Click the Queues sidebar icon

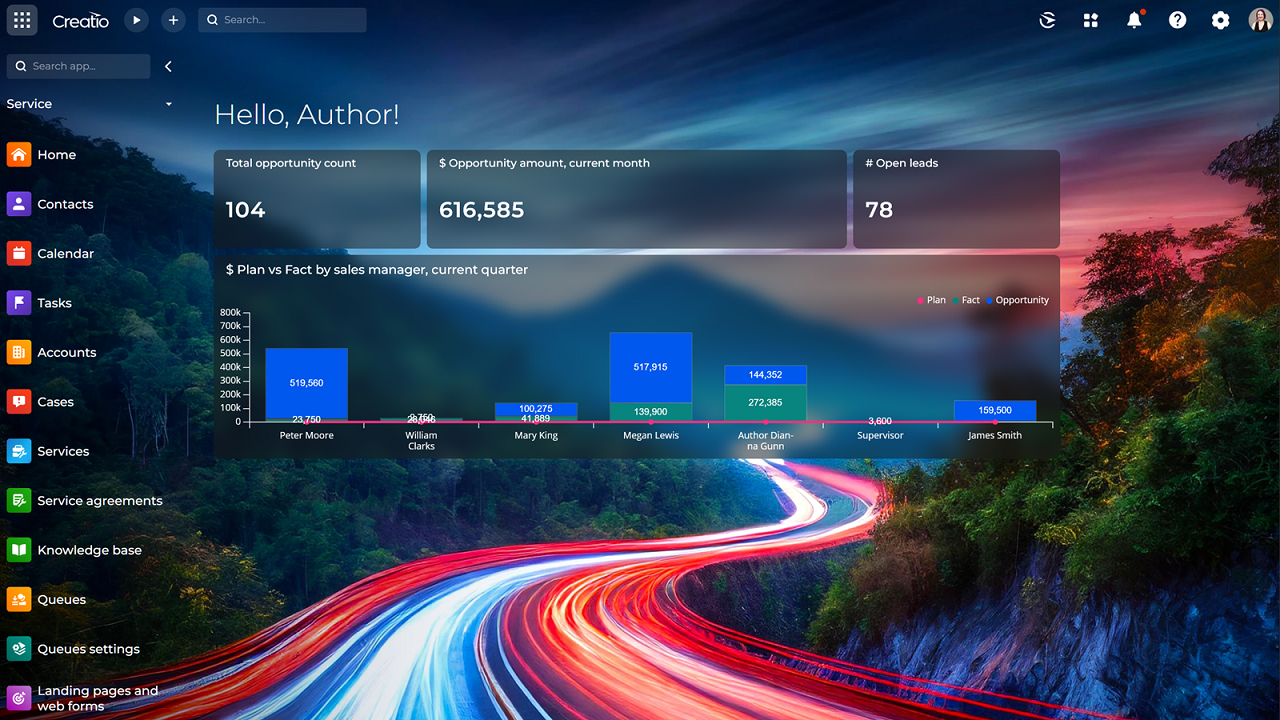(x=19, y=600)
